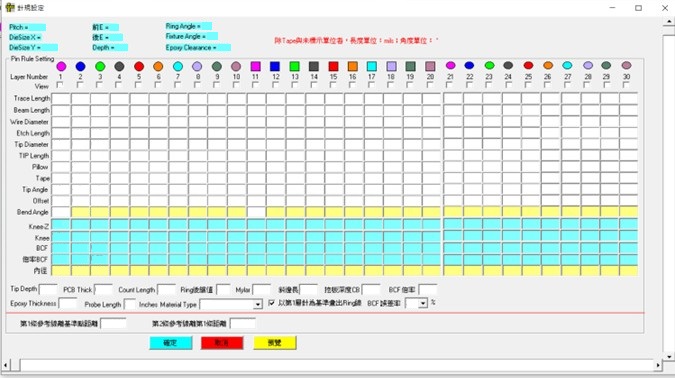Screen dimensions: 675x378
Task: Select the magenta square icon for layer 11
Action: tap(256, 66)
